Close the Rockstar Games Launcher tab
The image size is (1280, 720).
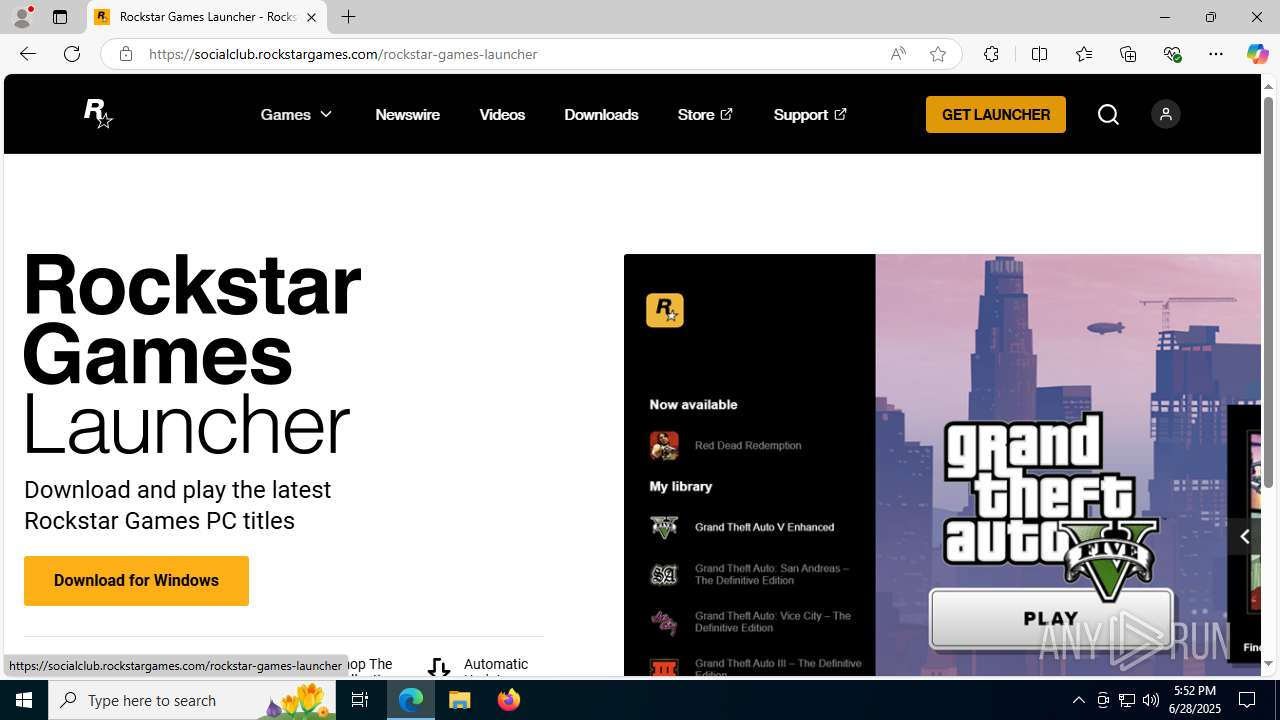(x=311, y=17)
